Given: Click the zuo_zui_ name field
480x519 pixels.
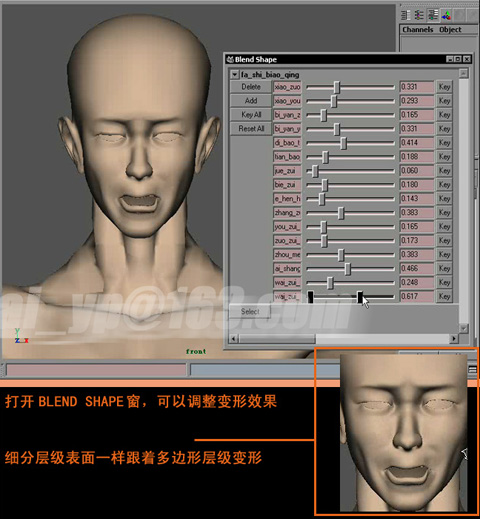Looking at the screenshot, I should (287, 241).
